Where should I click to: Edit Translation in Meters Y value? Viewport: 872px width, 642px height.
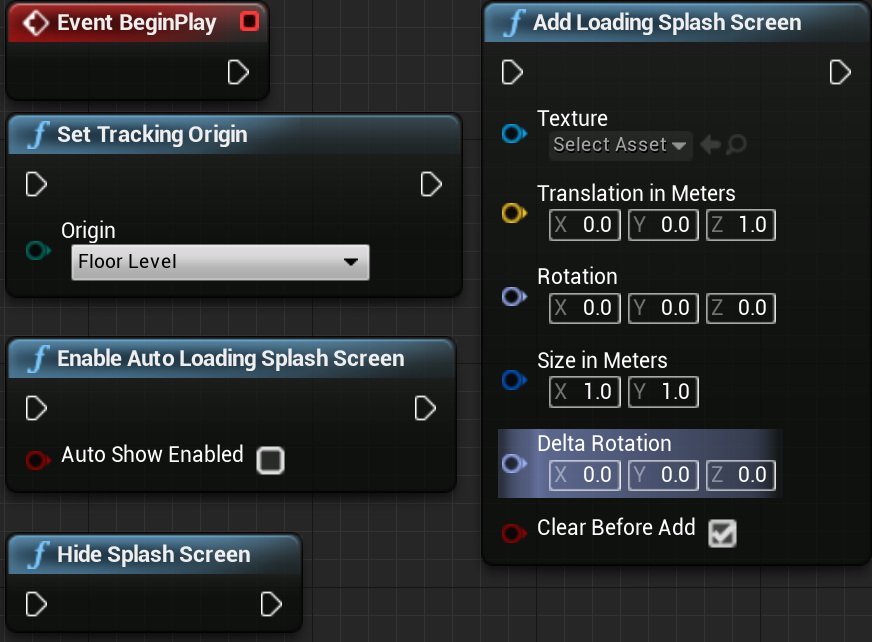663,225
